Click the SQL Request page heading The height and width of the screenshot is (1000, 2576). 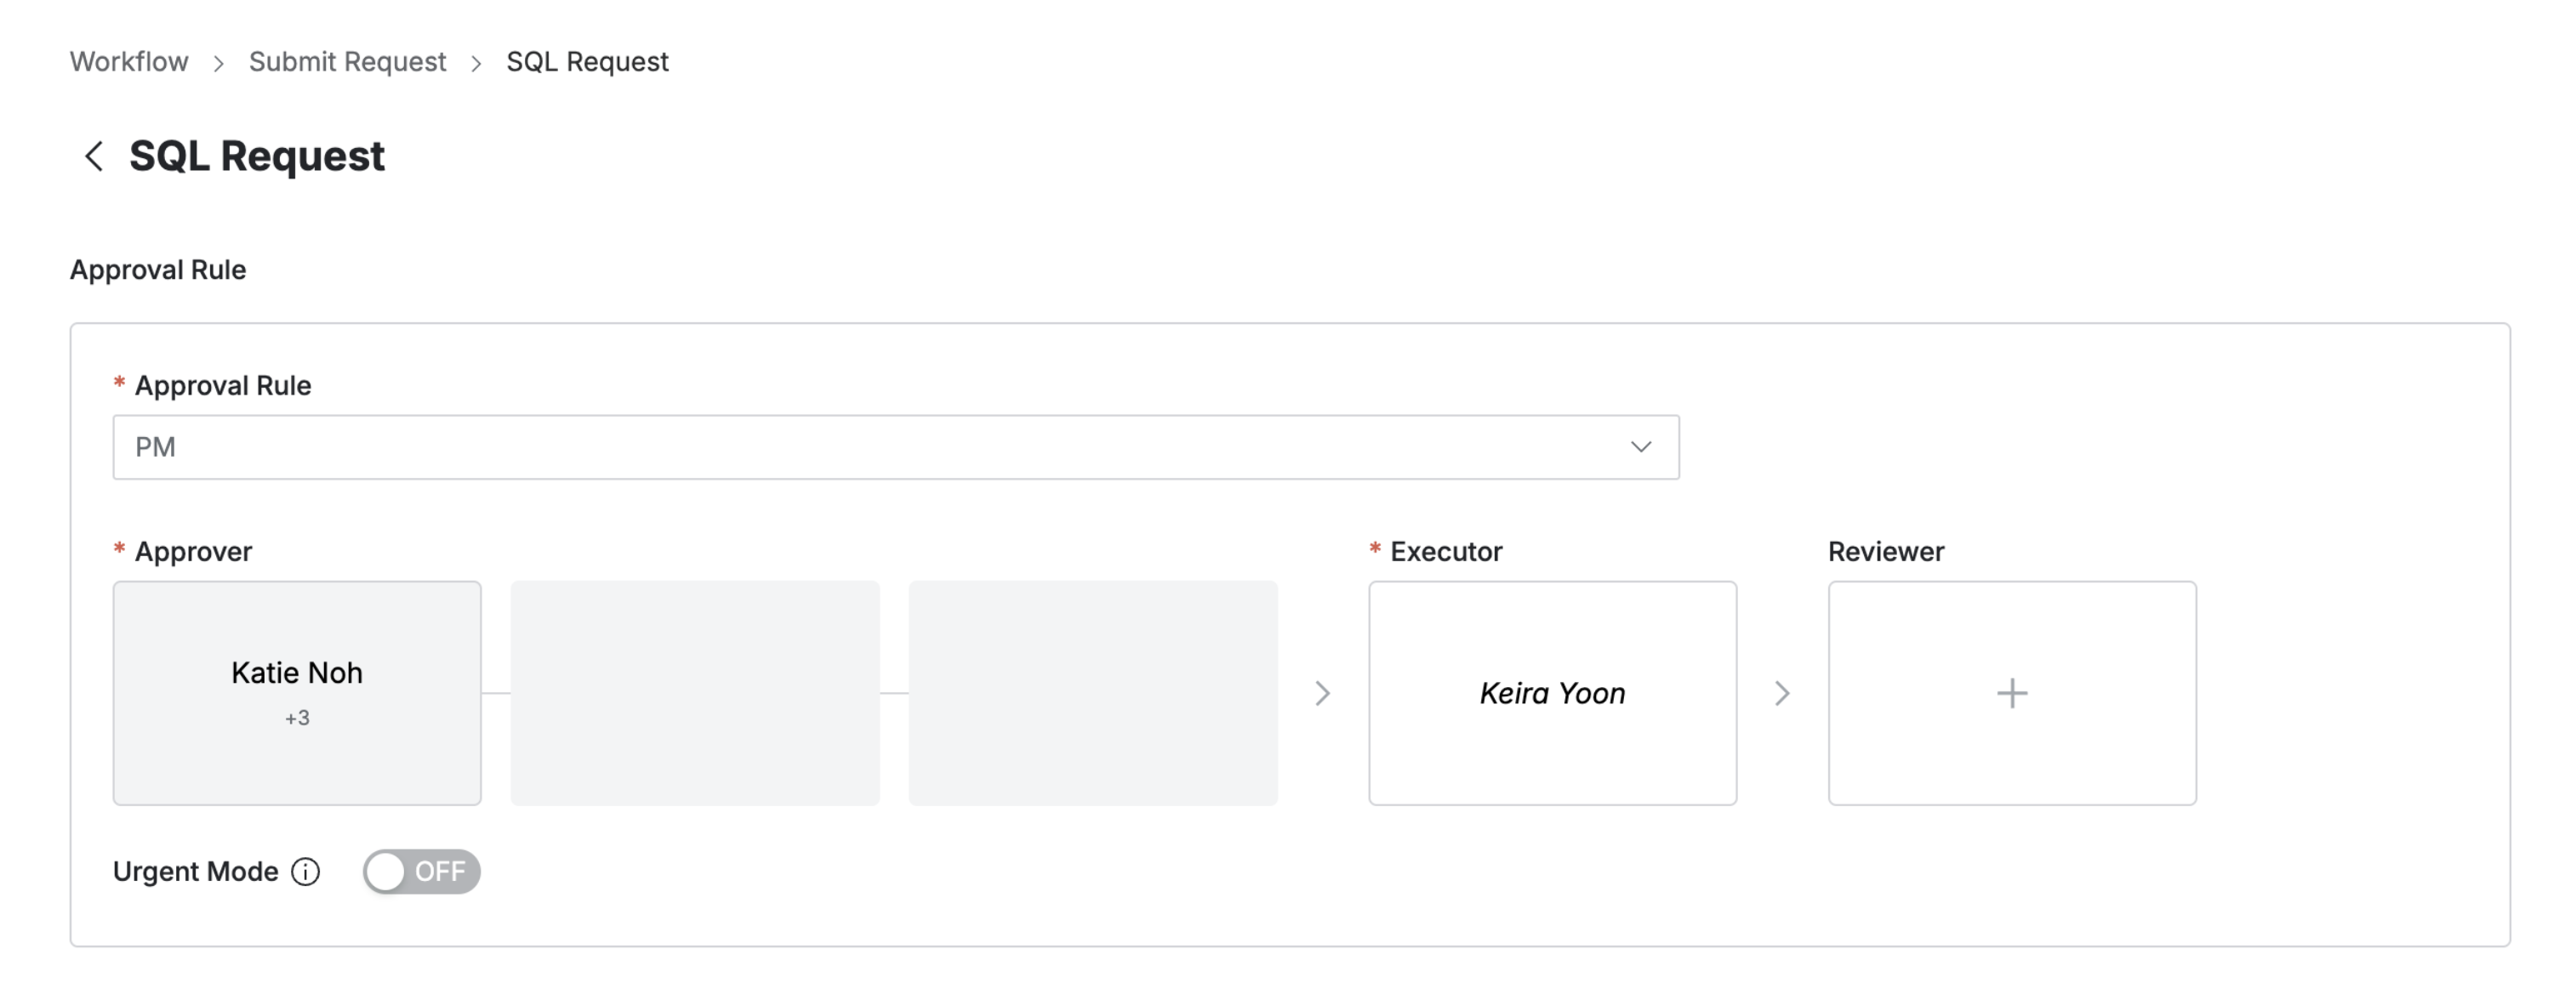click(x=257, y=156)
